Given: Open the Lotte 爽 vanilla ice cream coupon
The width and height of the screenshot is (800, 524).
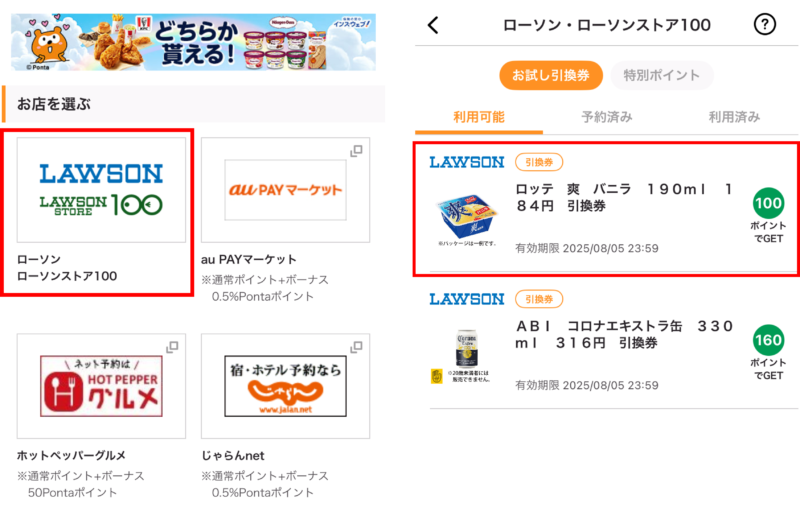Looking at the screenshot, I should (x=606, y=209).
